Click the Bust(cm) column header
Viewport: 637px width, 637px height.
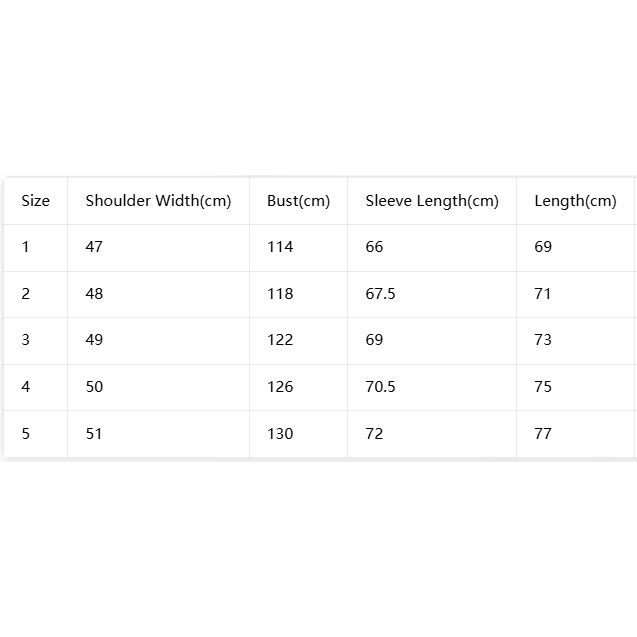pyautogui.click(x=298, y=201)
